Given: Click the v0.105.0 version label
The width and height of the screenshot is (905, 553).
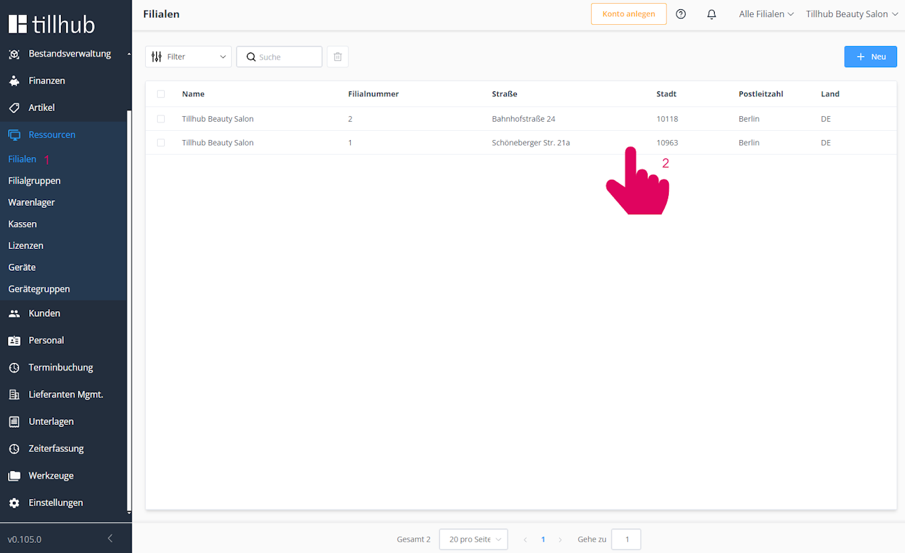Looking at the screenshot, I should [x=24, y=539].
